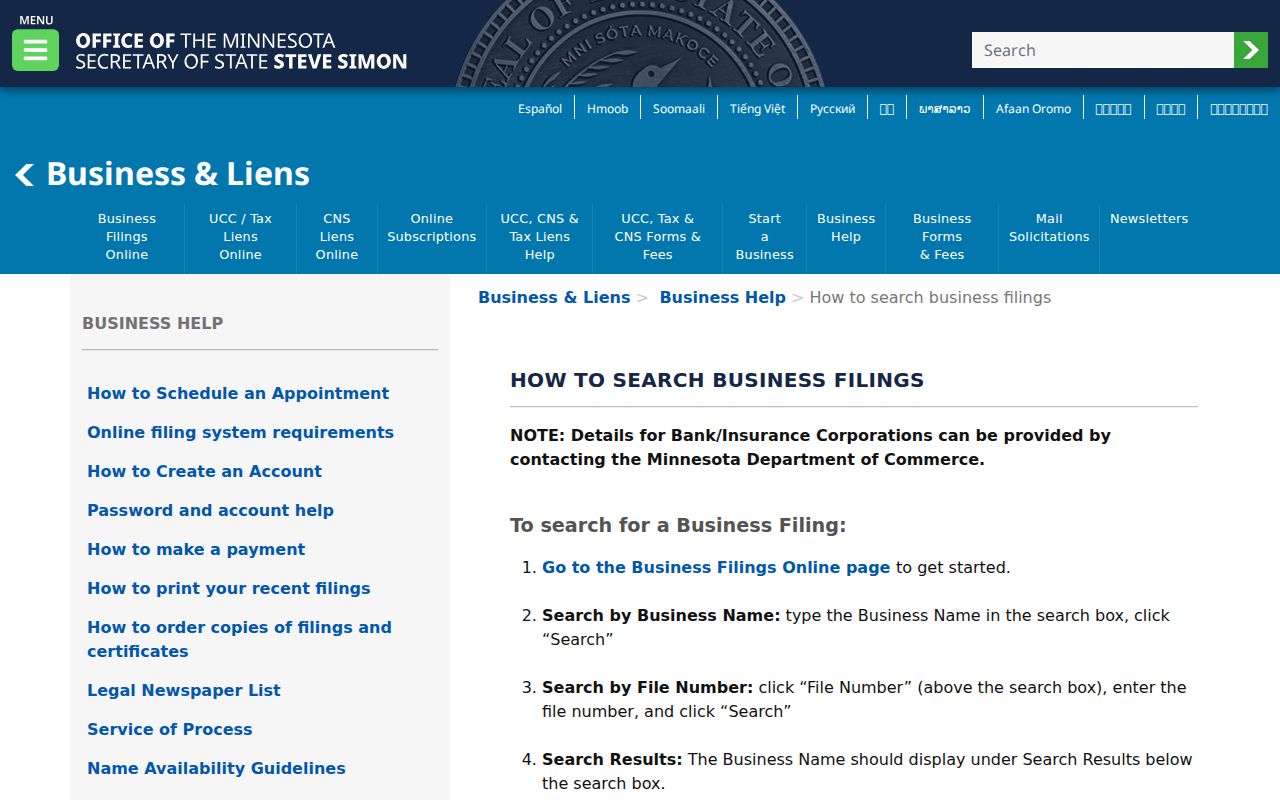Select Mail Solicitations nav item
The image size is (1280, 800).
(1049, 228)
